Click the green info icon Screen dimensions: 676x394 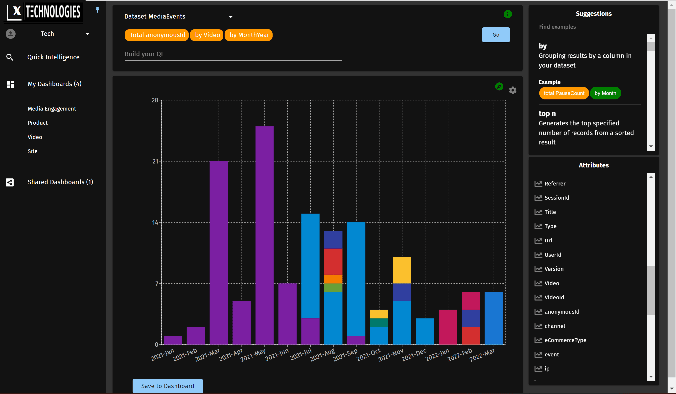coord(508,14)
